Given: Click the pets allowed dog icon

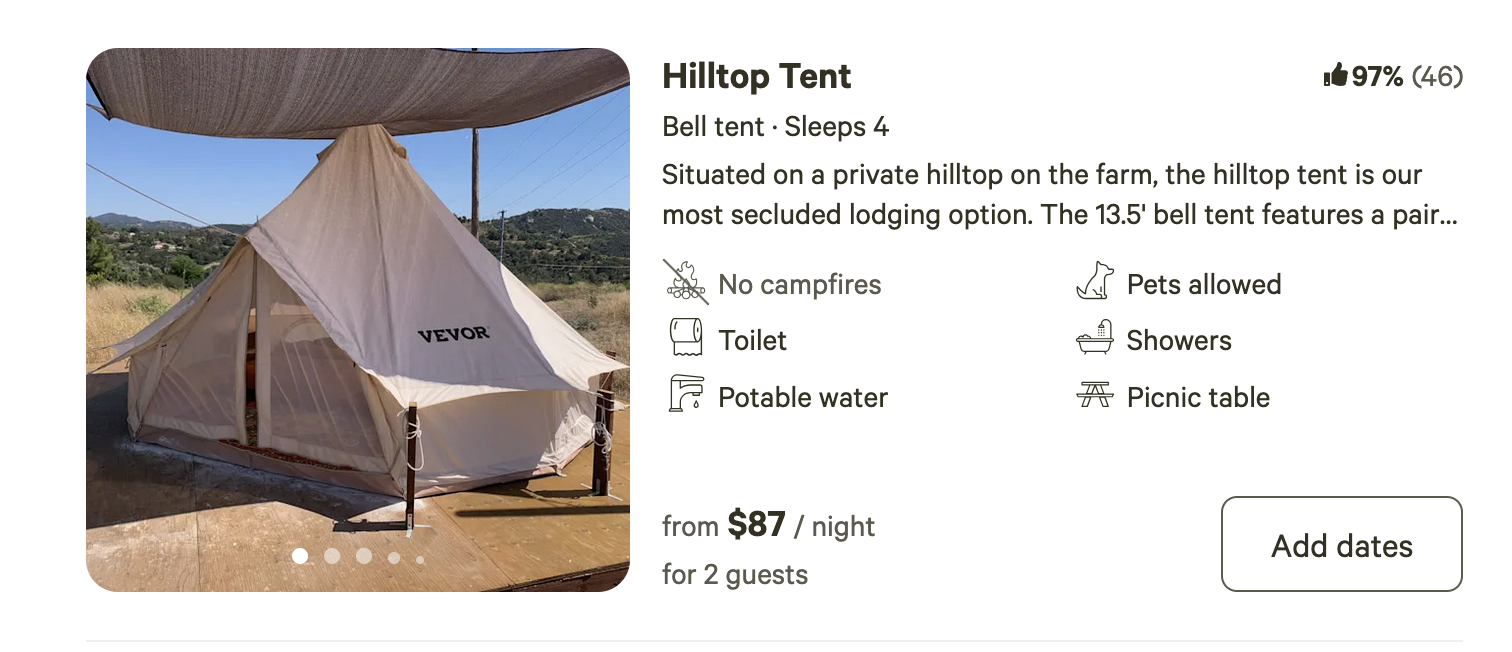Looking at the screenshot, I should tap(1095, 282).
